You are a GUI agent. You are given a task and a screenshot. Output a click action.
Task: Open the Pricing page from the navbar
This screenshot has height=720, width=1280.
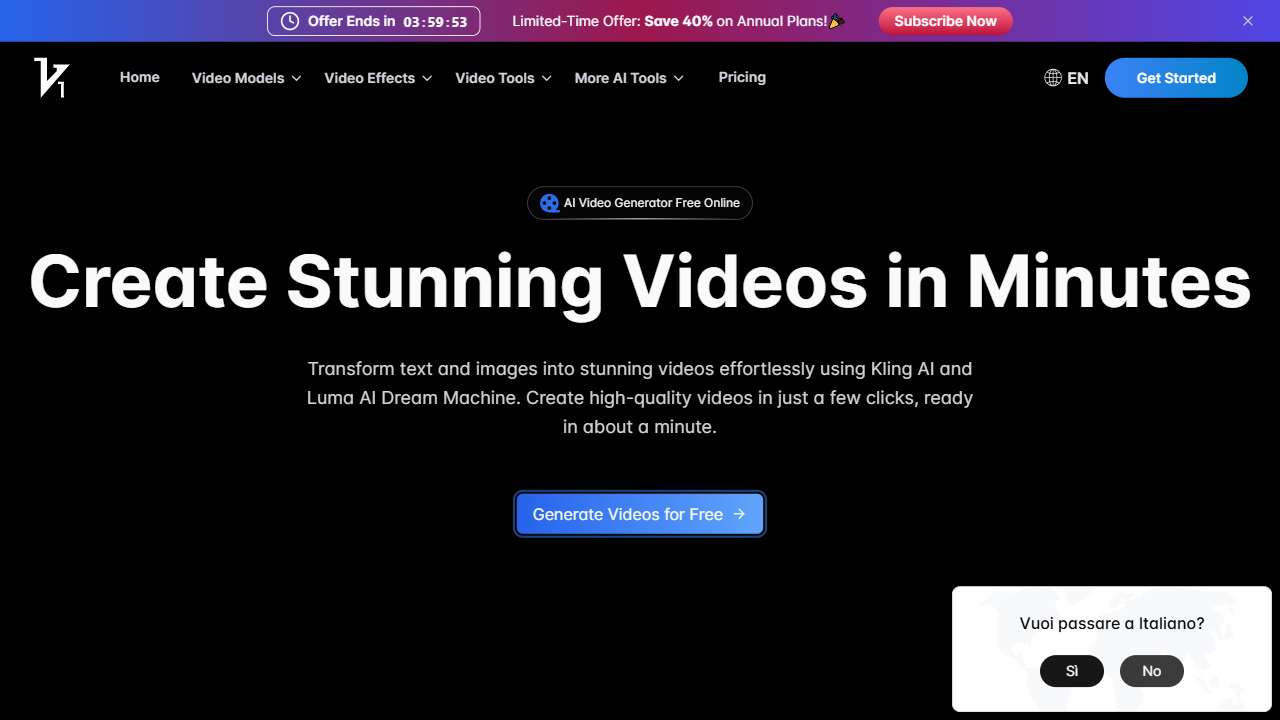click(742, 77)
